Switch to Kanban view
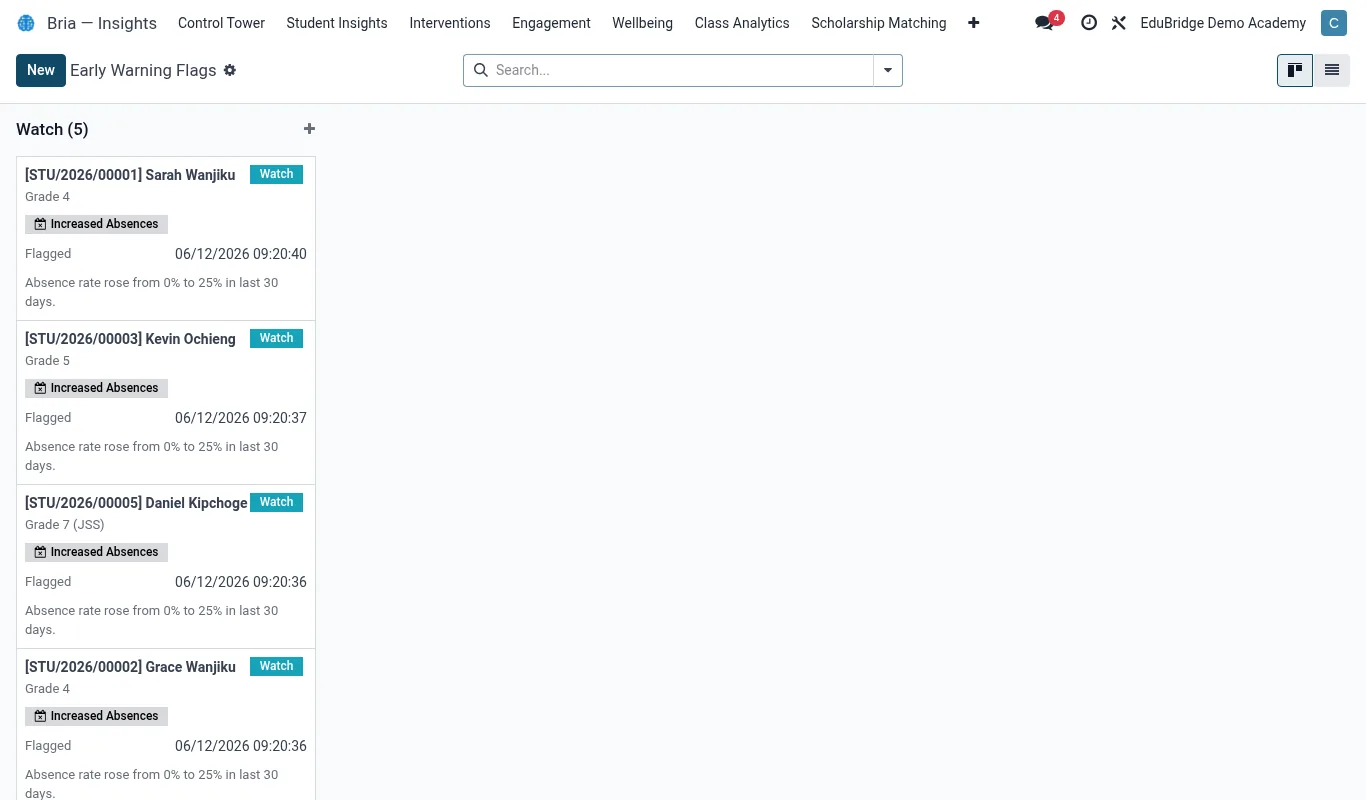Viewport: 1366px width, 800px height. click(x=1295, y=70)
